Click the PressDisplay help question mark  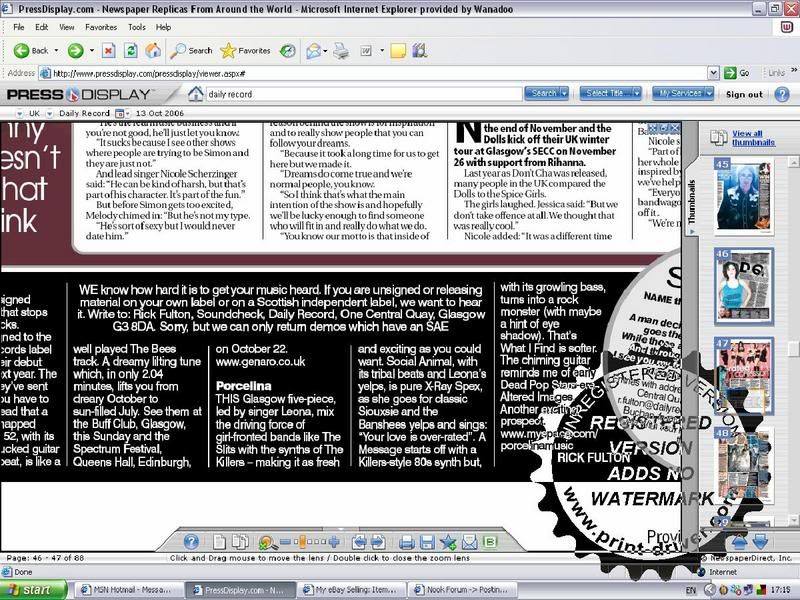coord(782,94)
